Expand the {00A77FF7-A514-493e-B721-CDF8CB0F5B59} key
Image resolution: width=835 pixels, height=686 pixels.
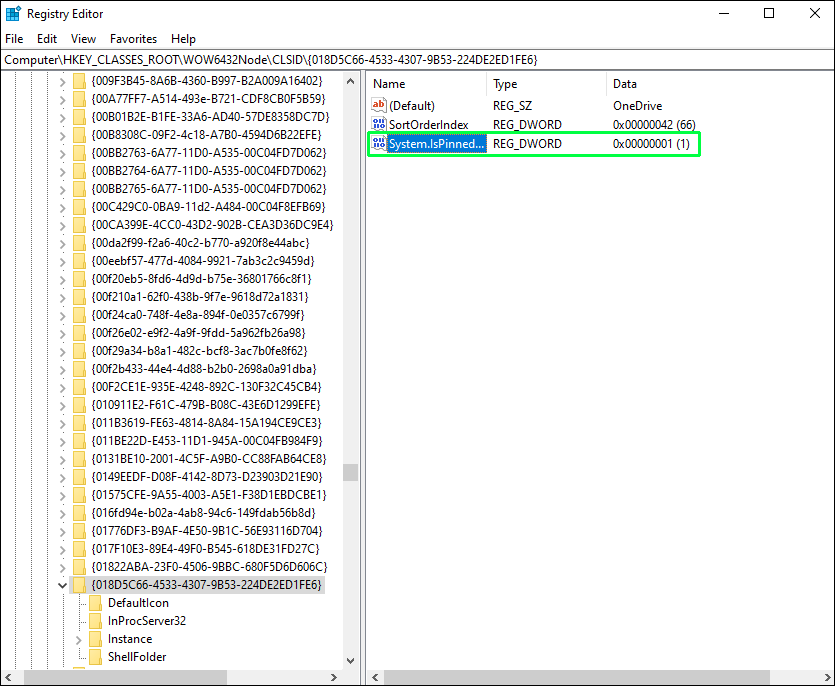tap(62, 100)
